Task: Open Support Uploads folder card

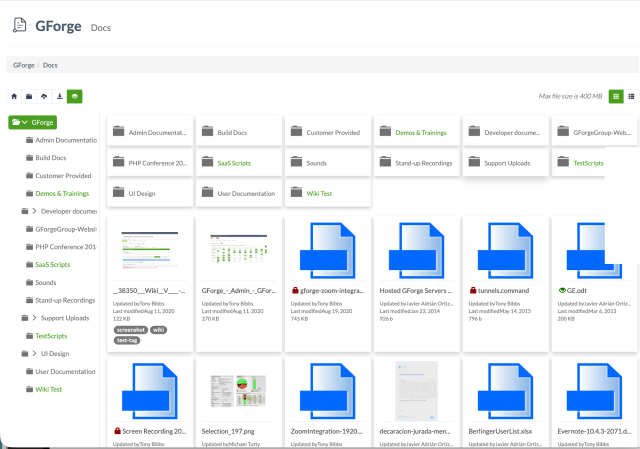Action: click(506, 162)
